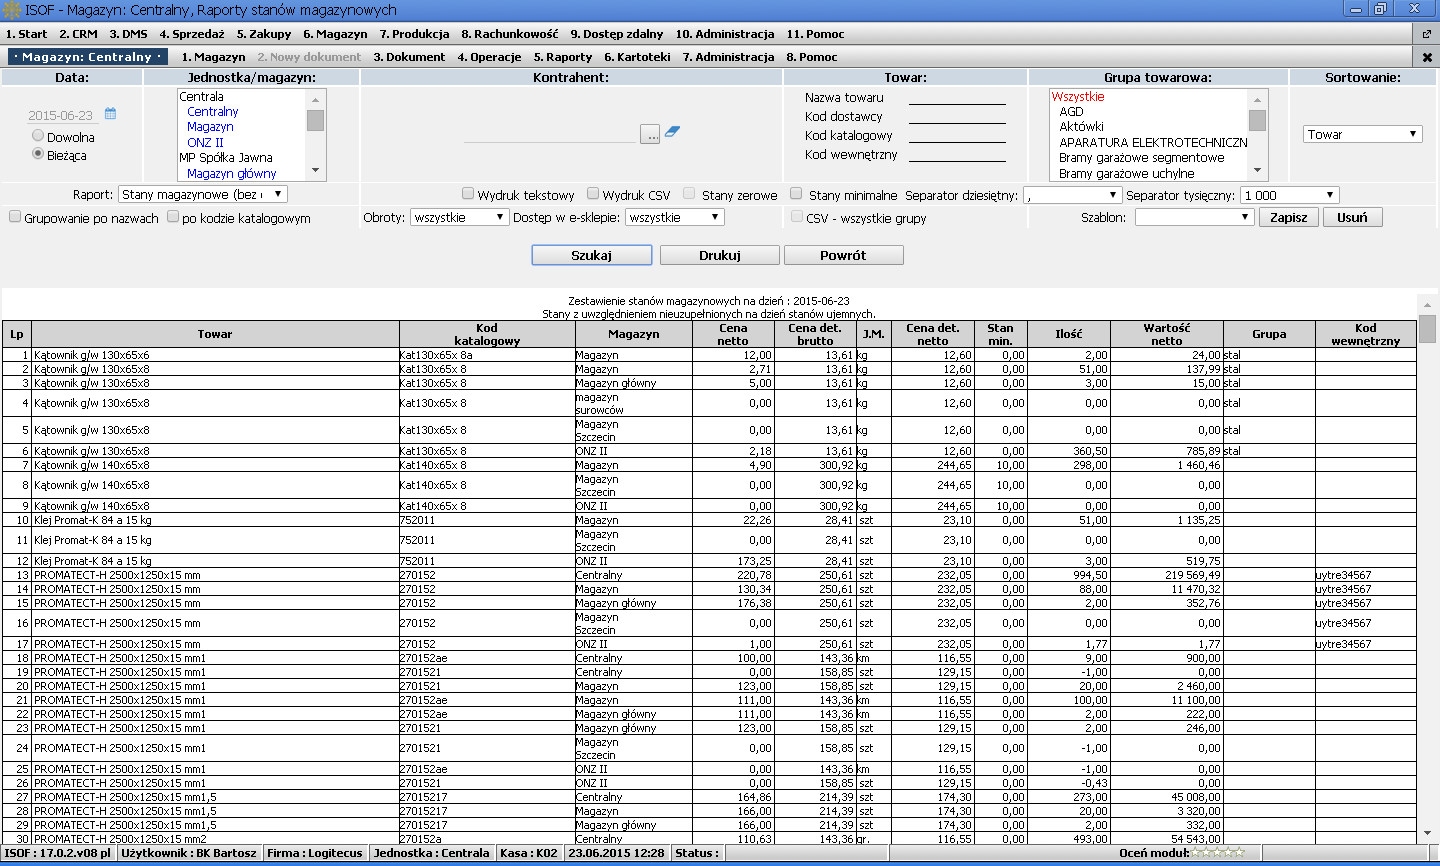Click the row 10 Klej Promat-K 84 a 15 kg cell

215,520
